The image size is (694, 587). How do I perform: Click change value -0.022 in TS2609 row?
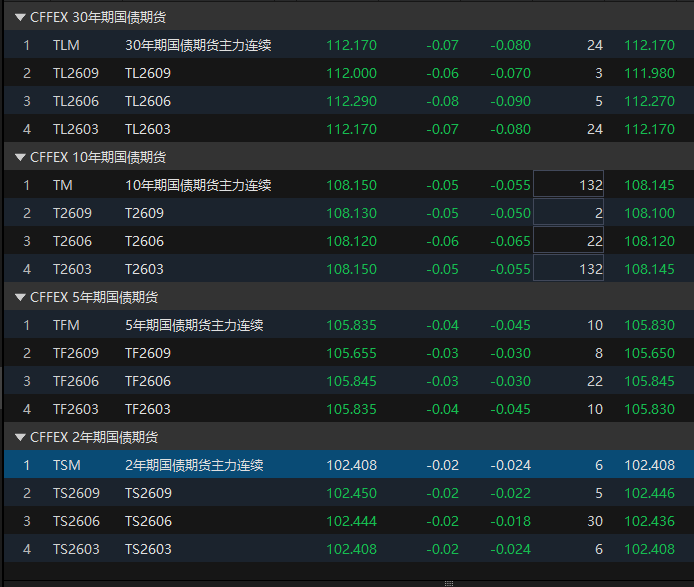pos(510,493)
